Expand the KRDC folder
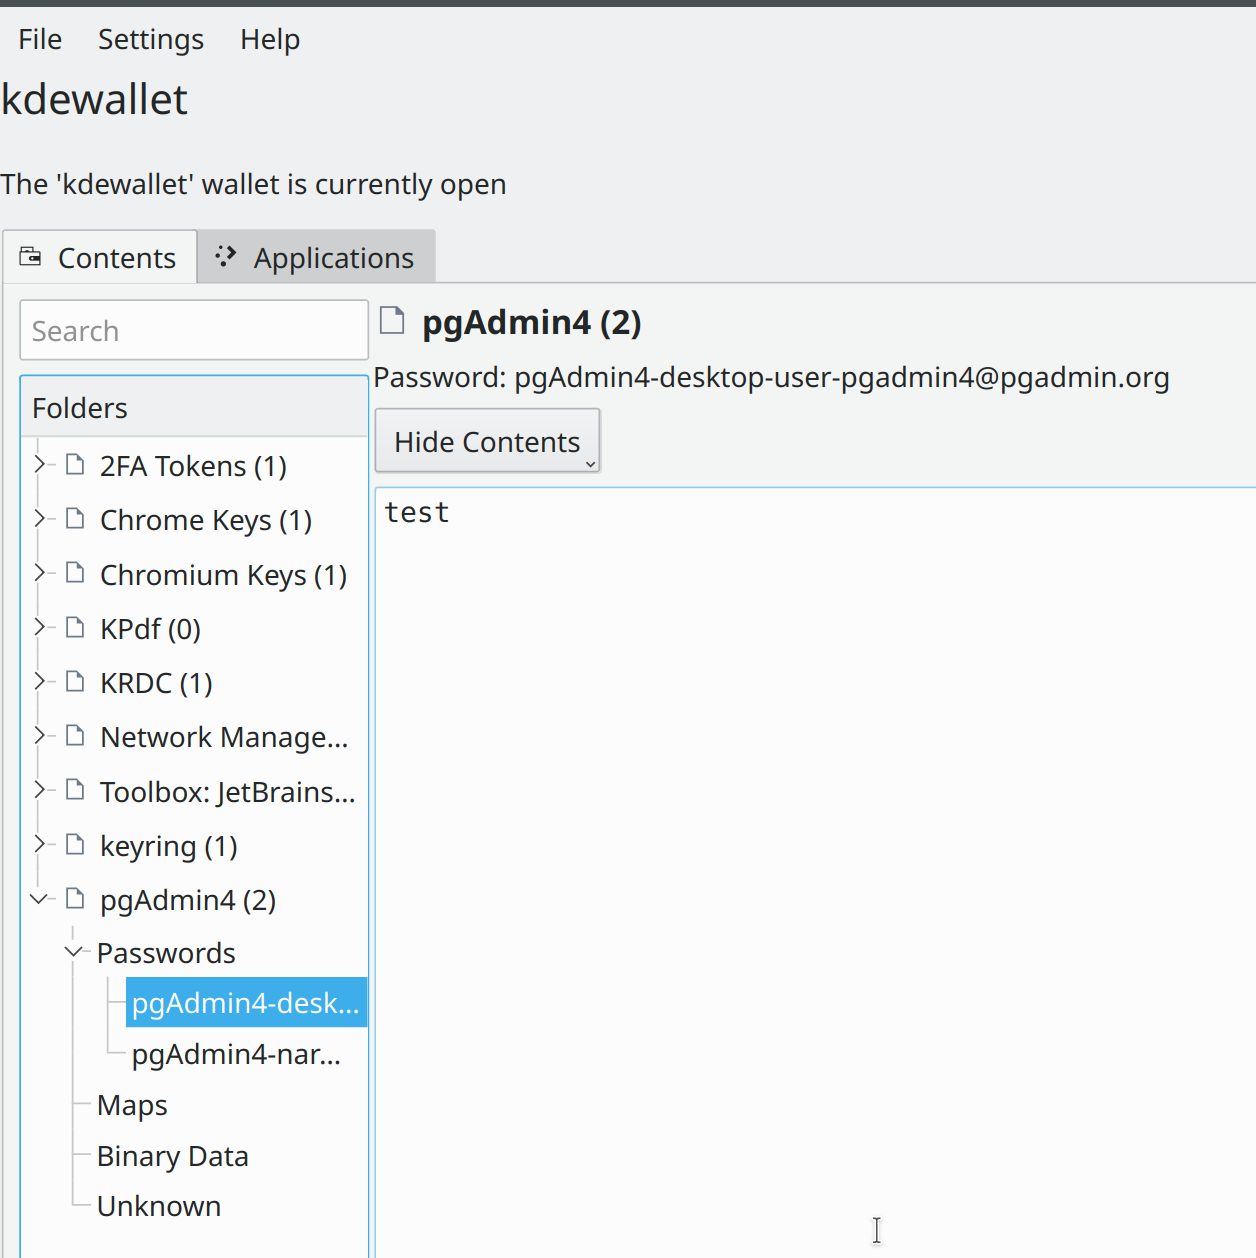 40,681
